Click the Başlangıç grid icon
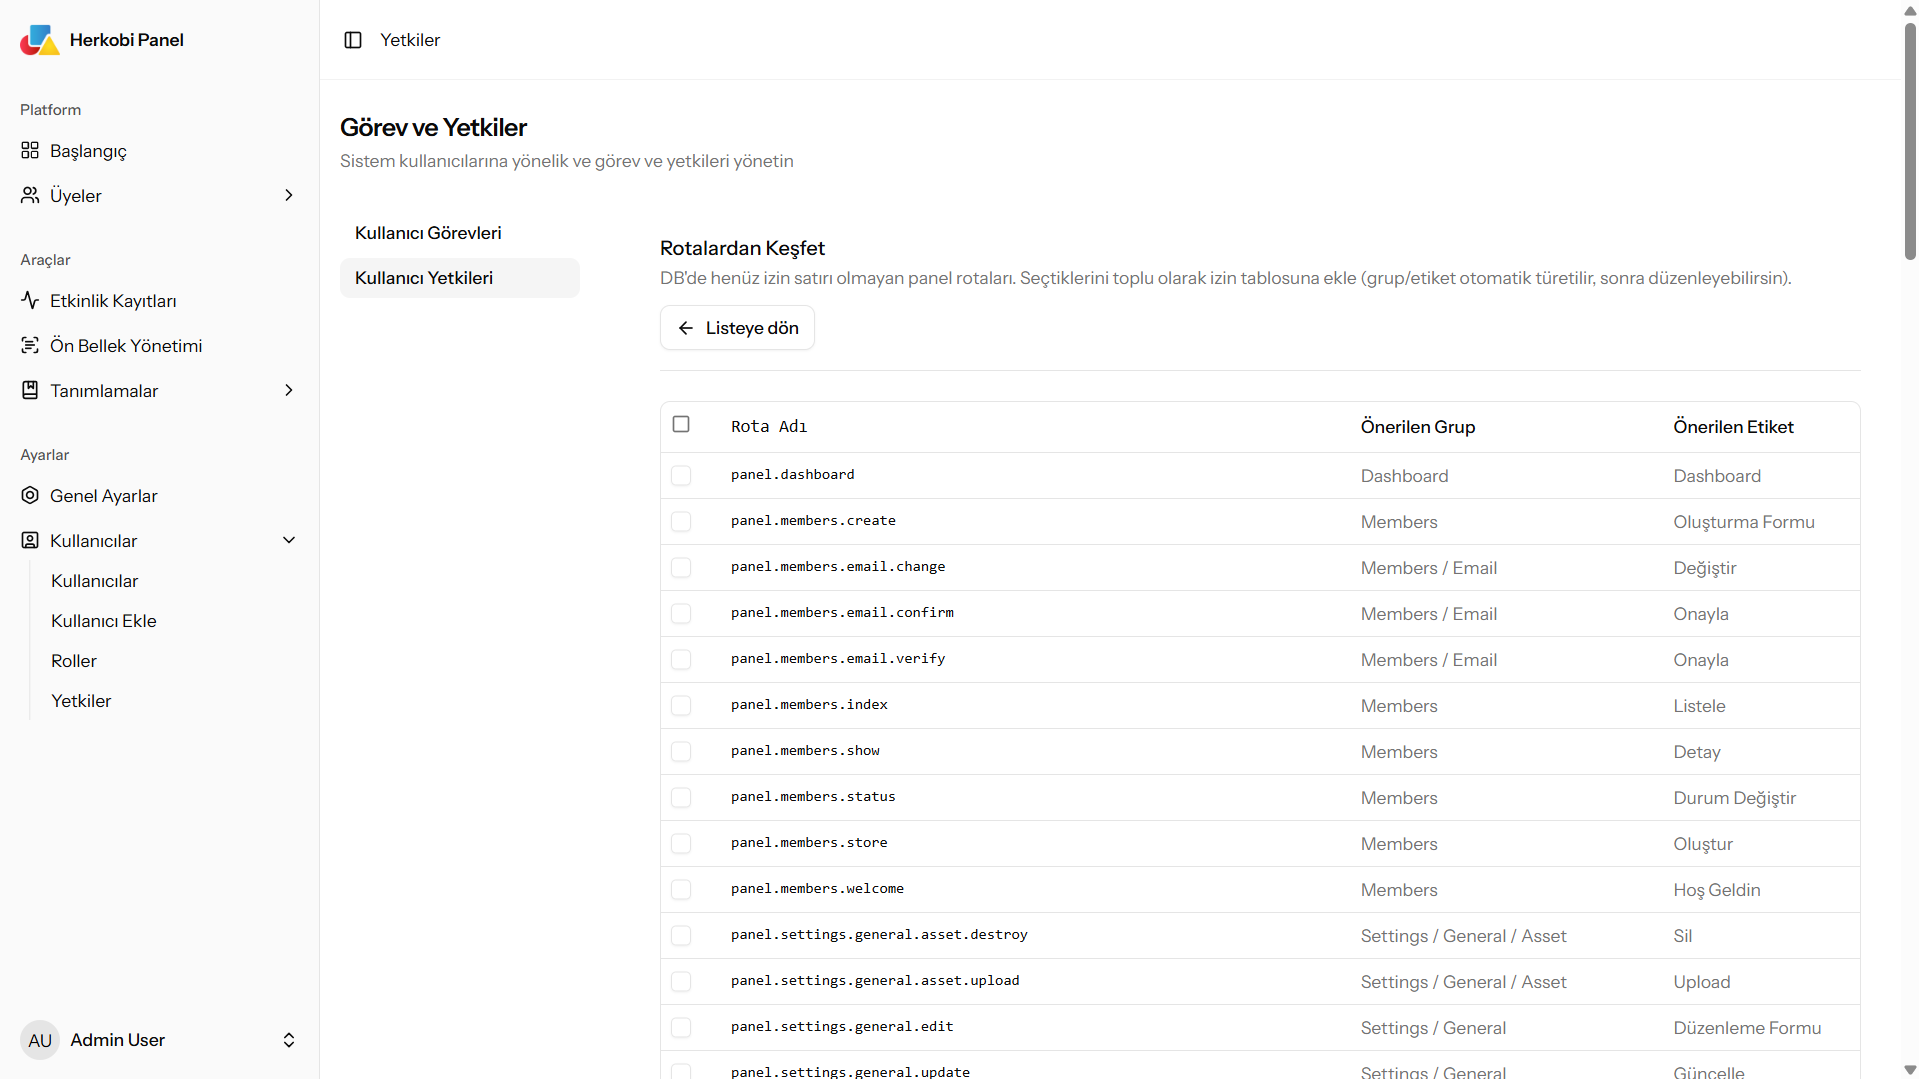The image size is (1919, 1079). (30, 150)
